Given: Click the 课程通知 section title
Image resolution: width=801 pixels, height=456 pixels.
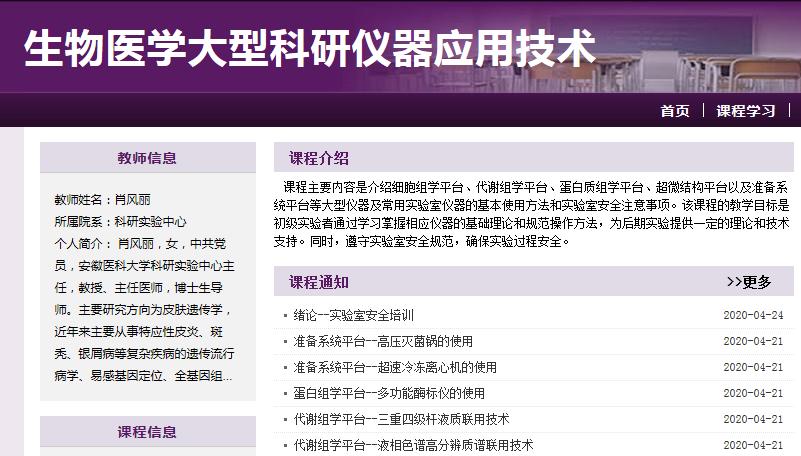Looking at the screenshot, I should 319,282.
